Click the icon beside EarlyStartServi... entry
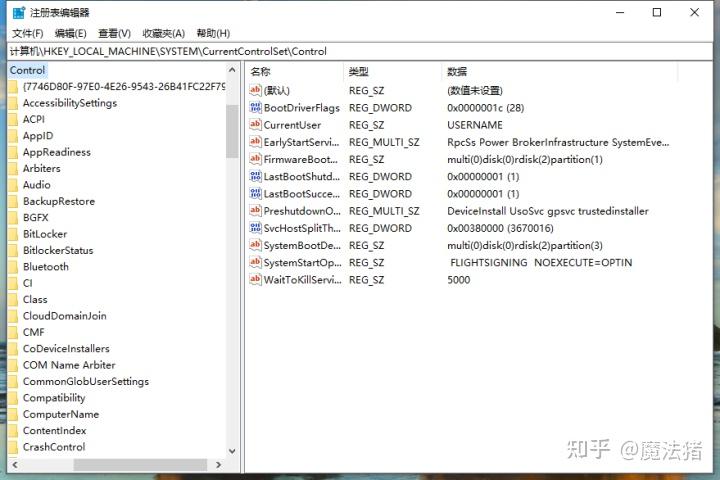Screen dimensions: 720x480 255,142
